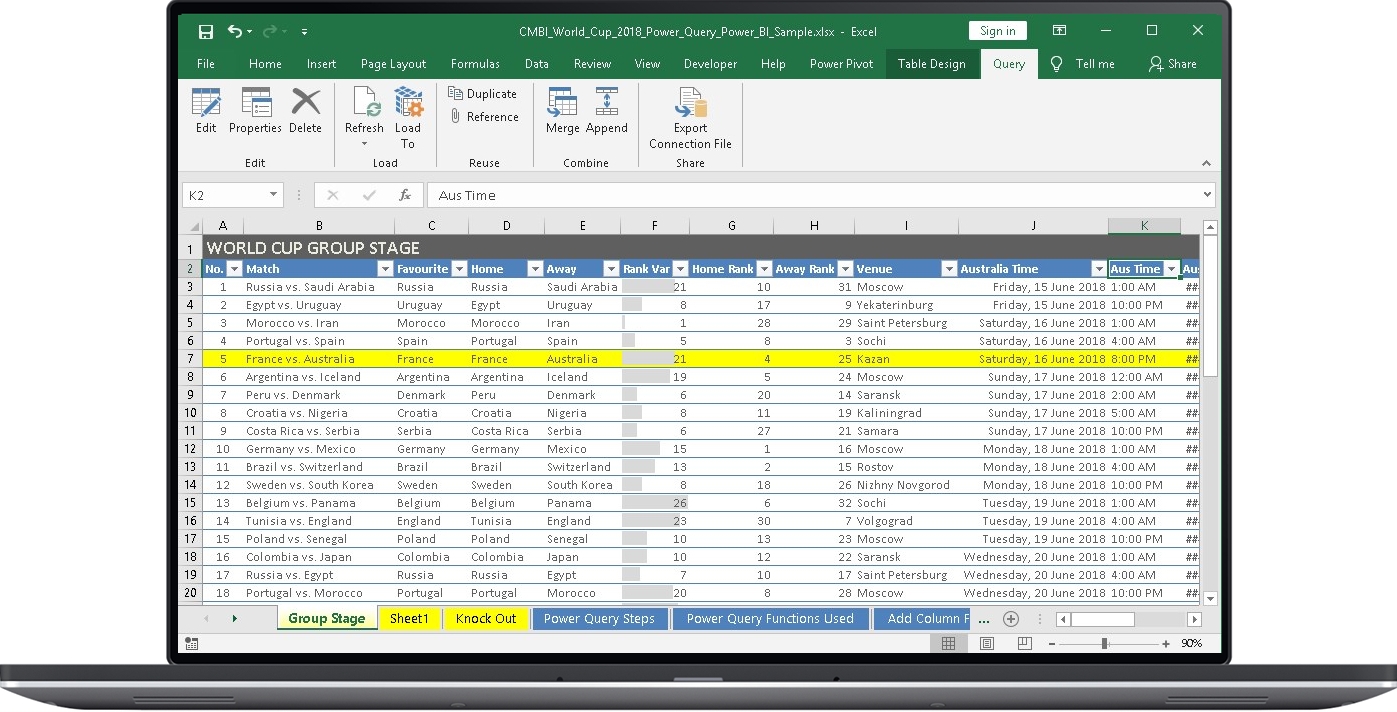Click the next sheet navigation arrow
This screenshot has height=712, width=1397.
235,619
